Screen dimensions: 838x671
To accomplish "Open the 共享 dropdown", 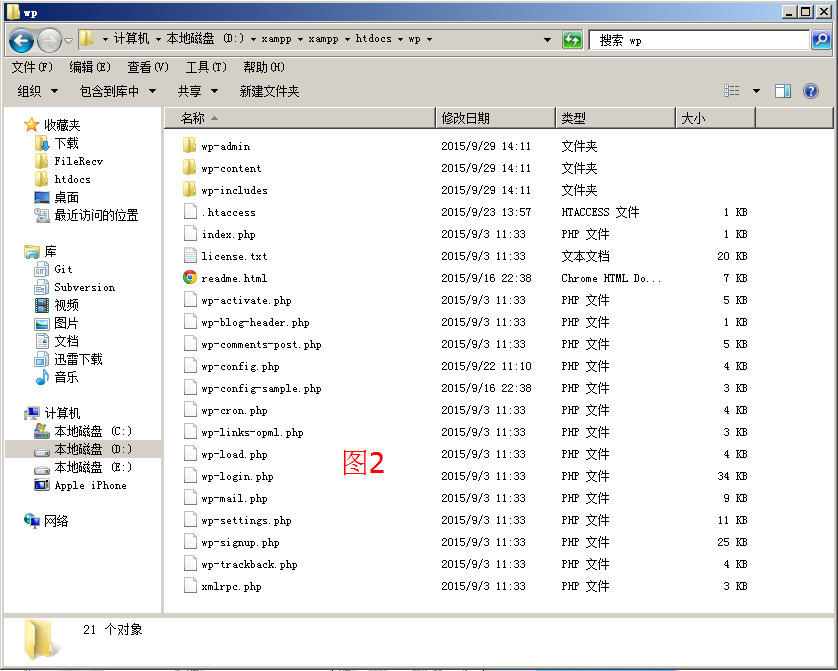I will (198, 91).
